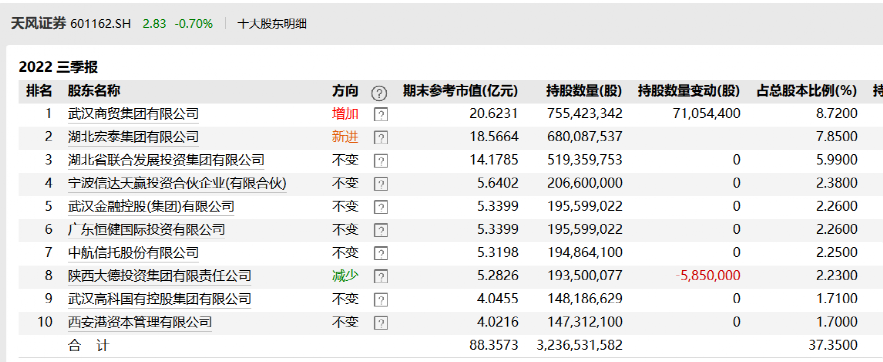Click the 持股数量变动(股) column header
This screenshot has height=362, width=883.
689,91
